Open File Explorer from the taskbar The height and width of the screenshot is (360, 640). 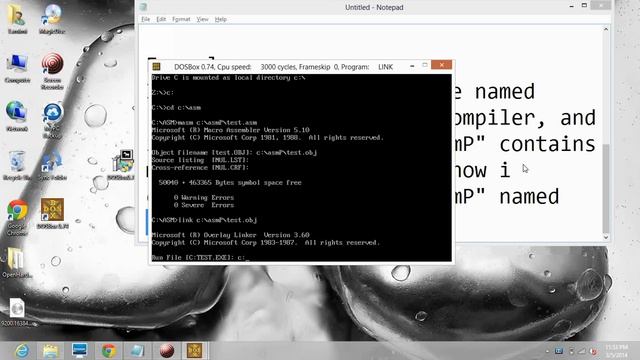pyautogui.click(x=51, y=351)
